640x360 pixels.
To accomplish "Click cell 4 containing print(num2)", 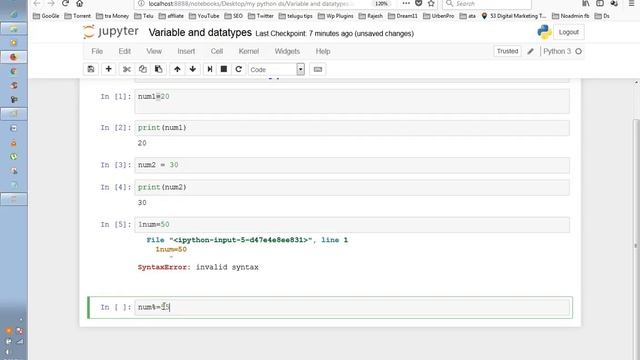I will pyautogui.click(x=352, y=187).
